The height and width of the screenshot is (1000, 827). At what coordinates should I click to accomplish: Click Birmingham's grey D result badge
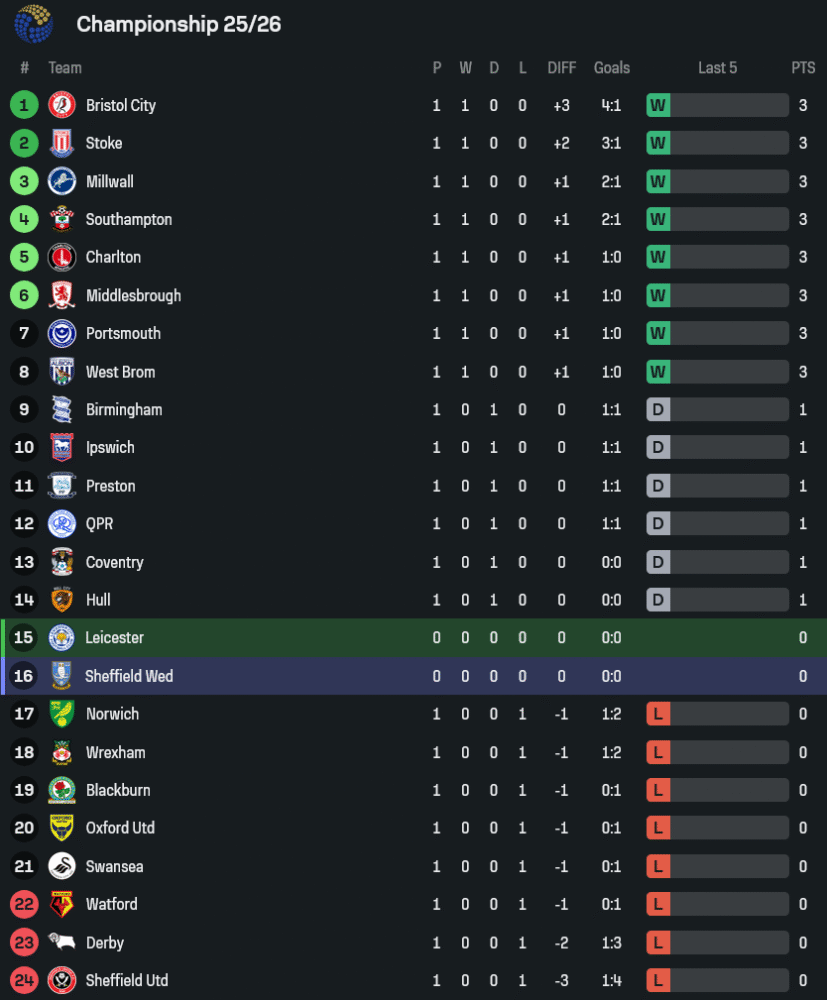click(x=658, y=410)
